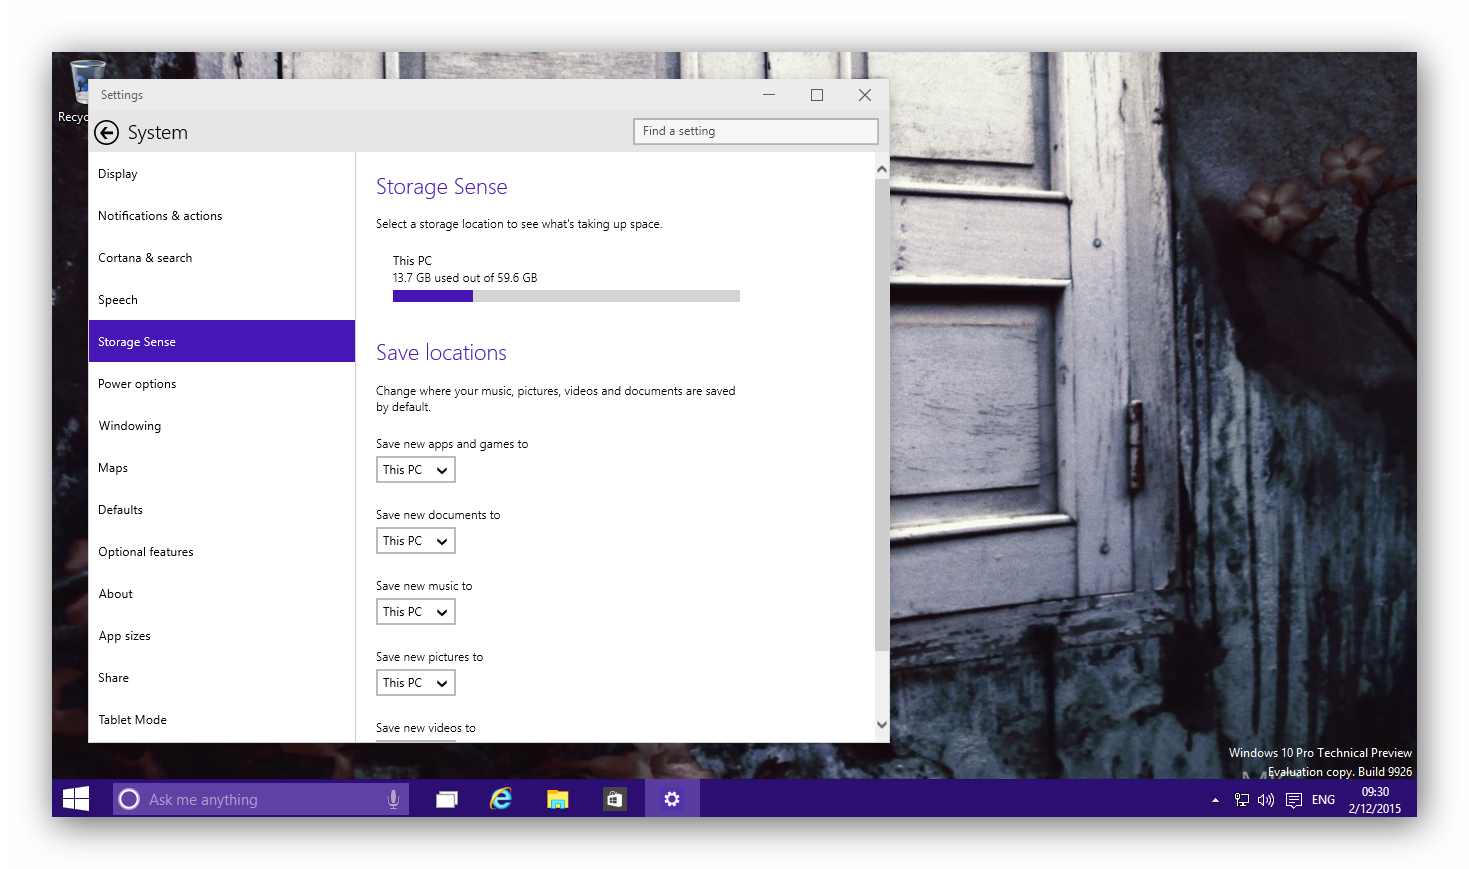Switch the ENG input language indicator
The image size is (1469, 869).
[1323, 800]
